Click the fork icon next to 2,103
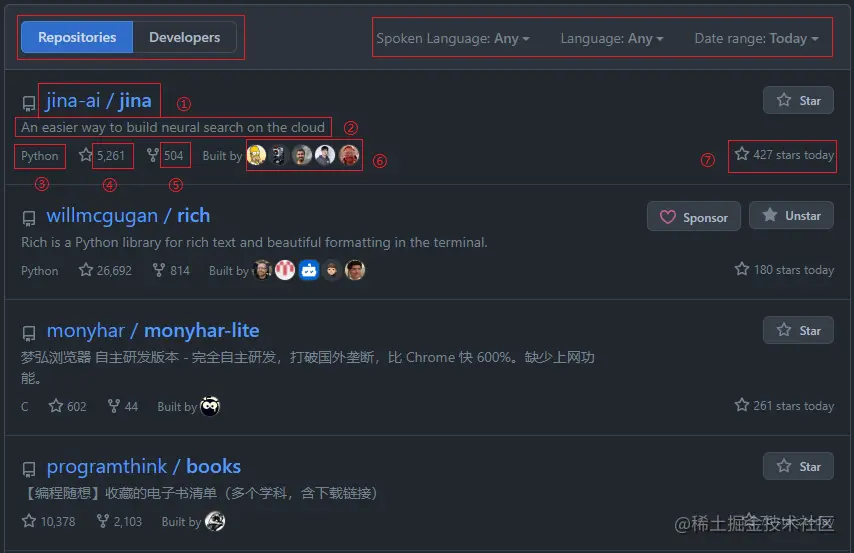The height and width of the screenshot is (553, 854). [x=102, y=521]
